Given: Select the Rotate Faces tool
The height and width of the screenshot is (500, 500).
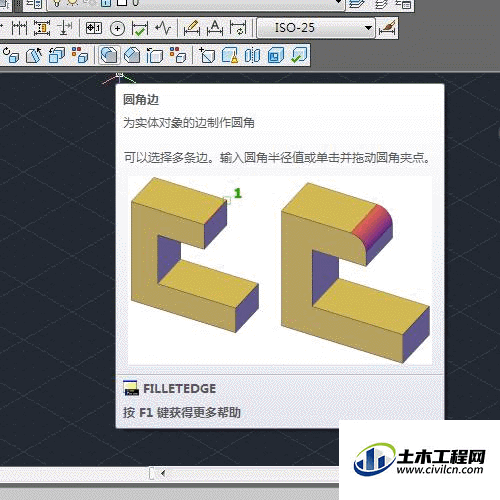Looking at the screenshot, I should (x=11, y=55).
